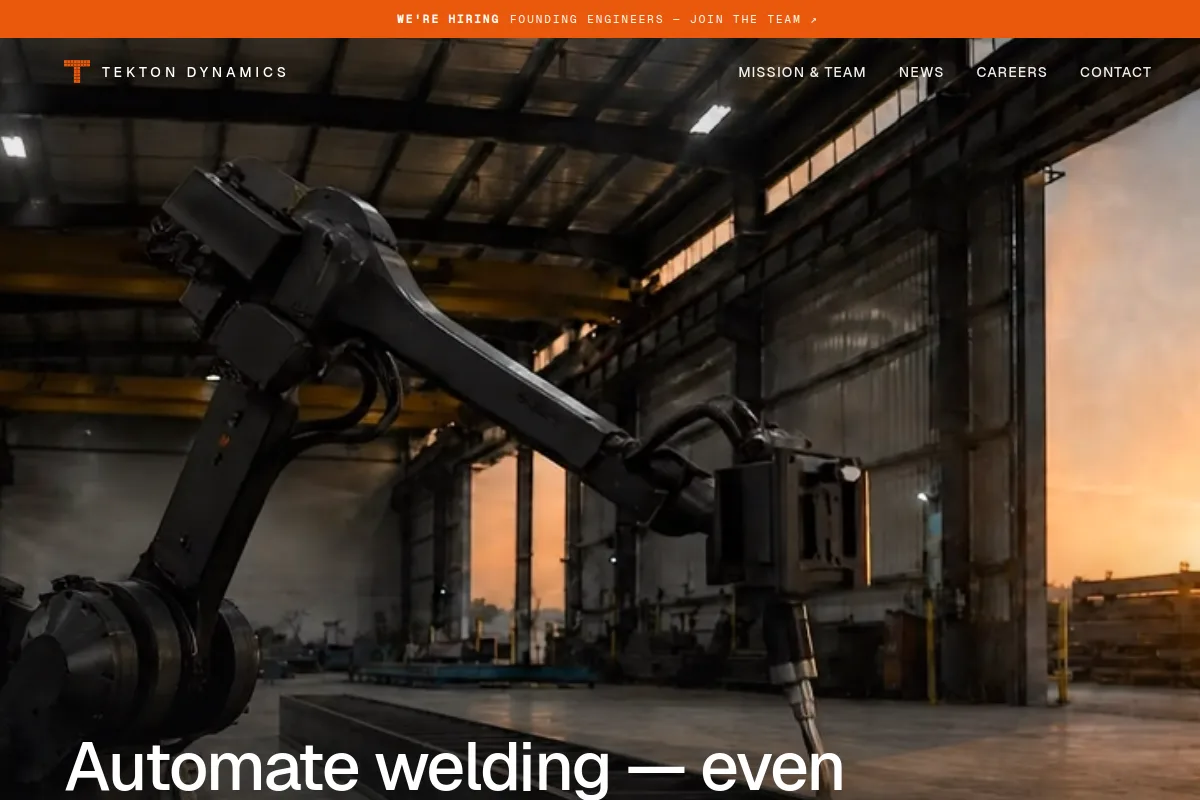Click the TEKTON DYNAMICS brand name
Viewport: 1200px width, 800px height.
195,72
